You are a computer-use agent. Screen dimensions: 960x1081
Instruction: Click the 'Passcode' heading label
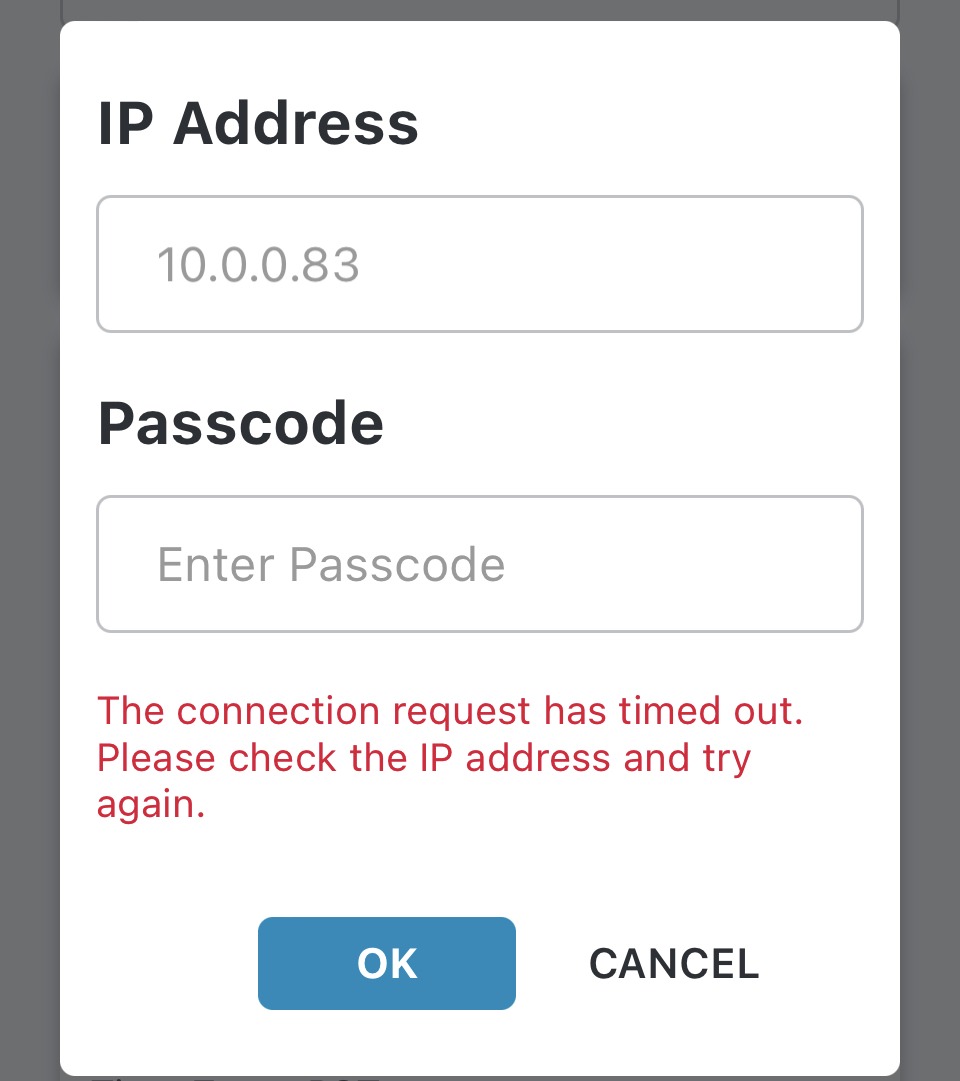point(241,423)
